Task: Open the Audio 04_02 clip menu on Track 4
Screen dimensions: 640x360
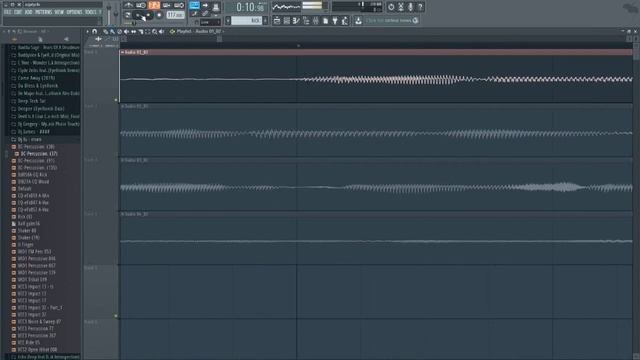Action: [122, 214]
